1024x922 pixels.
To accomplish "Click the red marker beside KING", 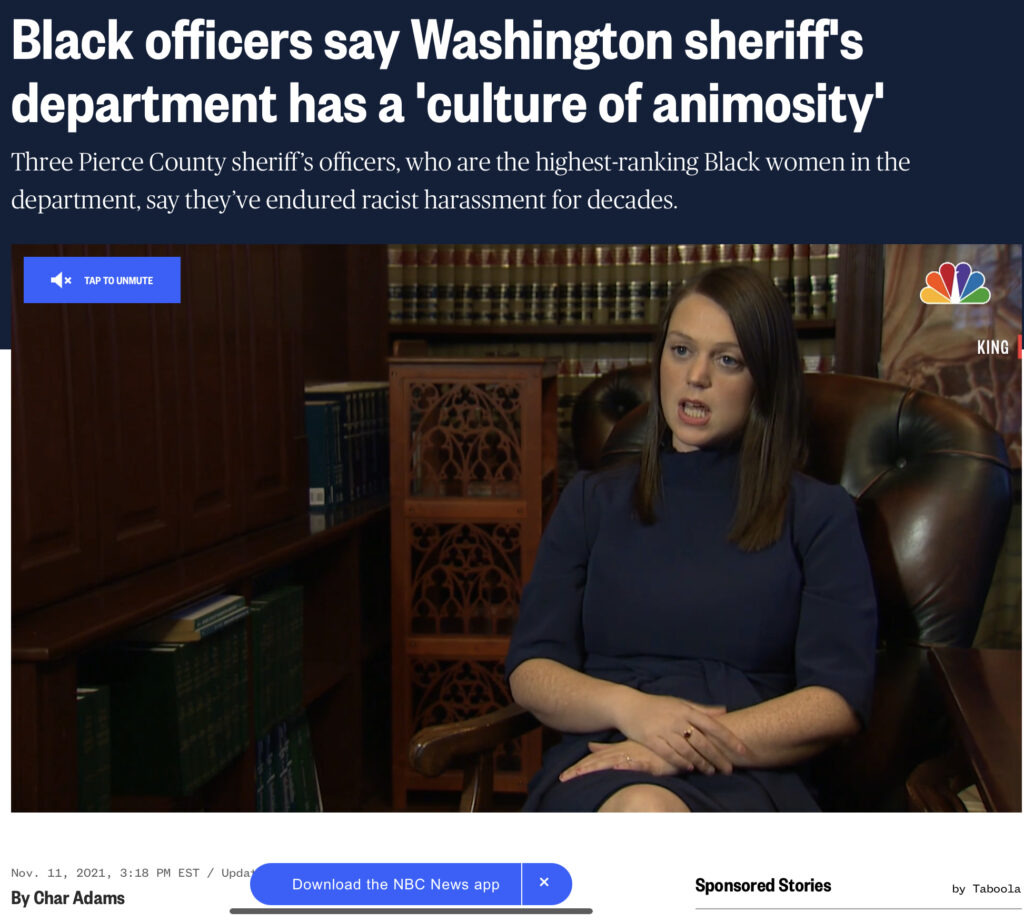I will pyautogui.click(x=1019, y=347).
